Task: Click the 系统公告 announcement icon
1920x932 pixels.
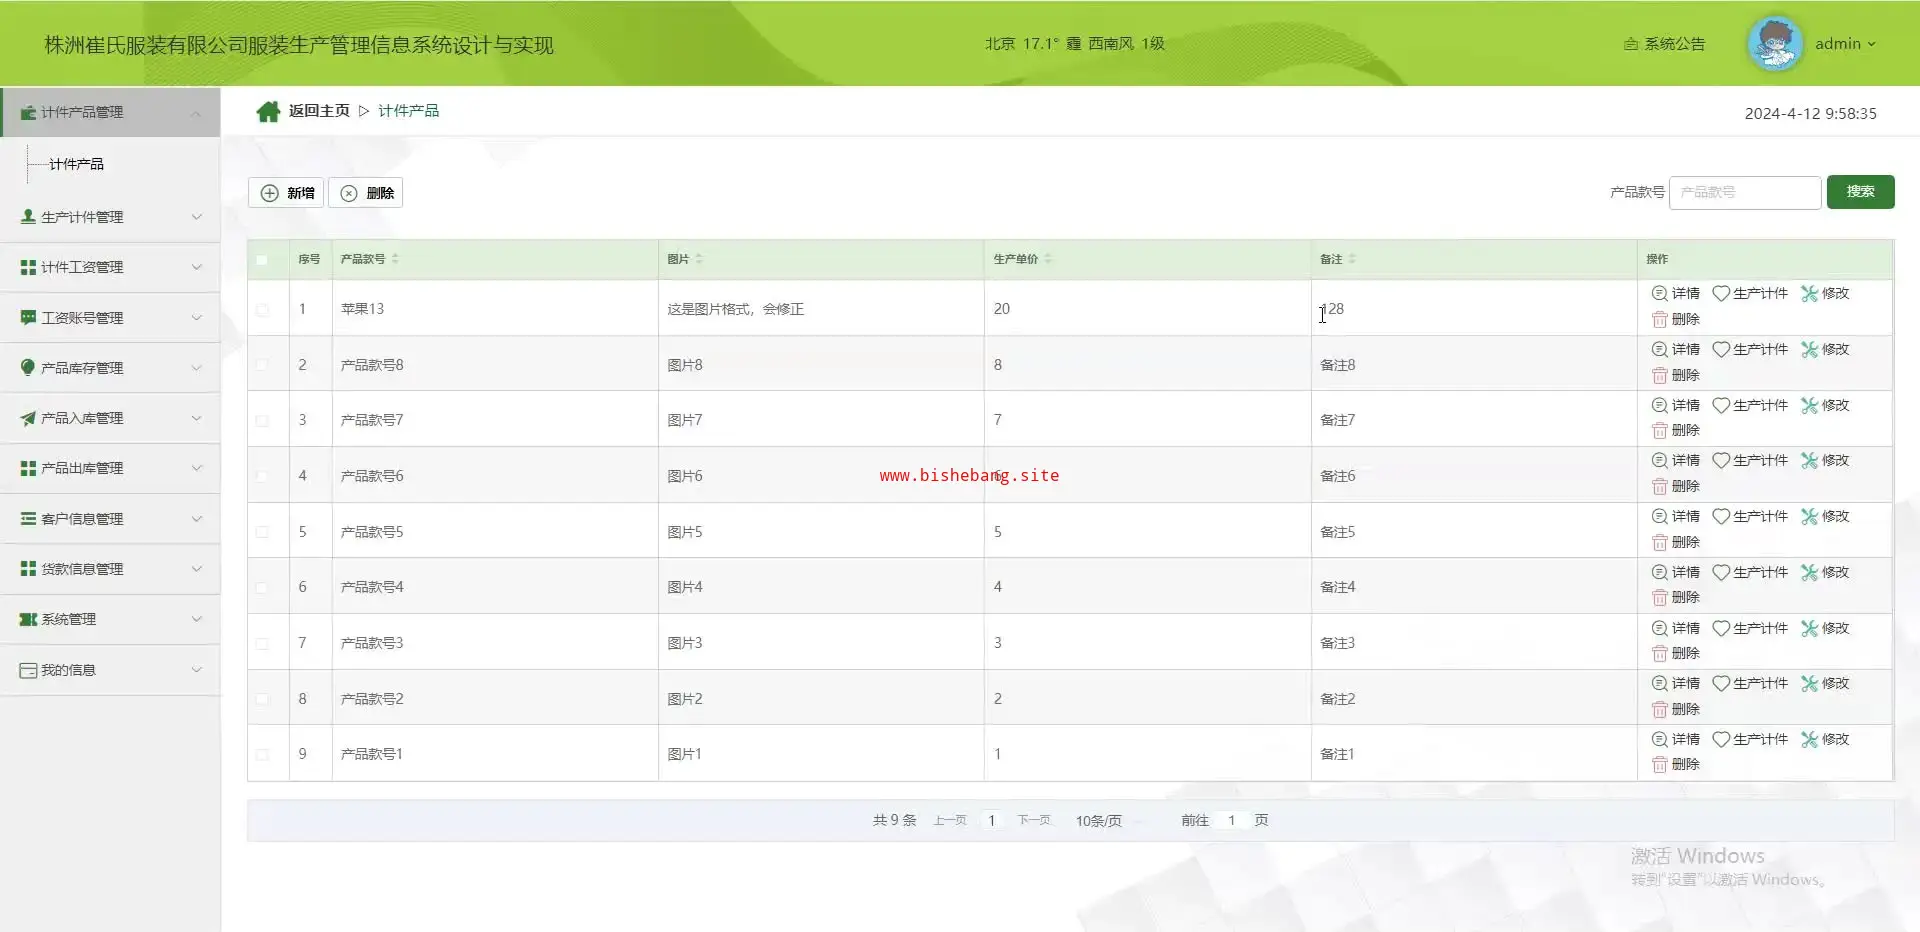Action: click(1631, 44)
